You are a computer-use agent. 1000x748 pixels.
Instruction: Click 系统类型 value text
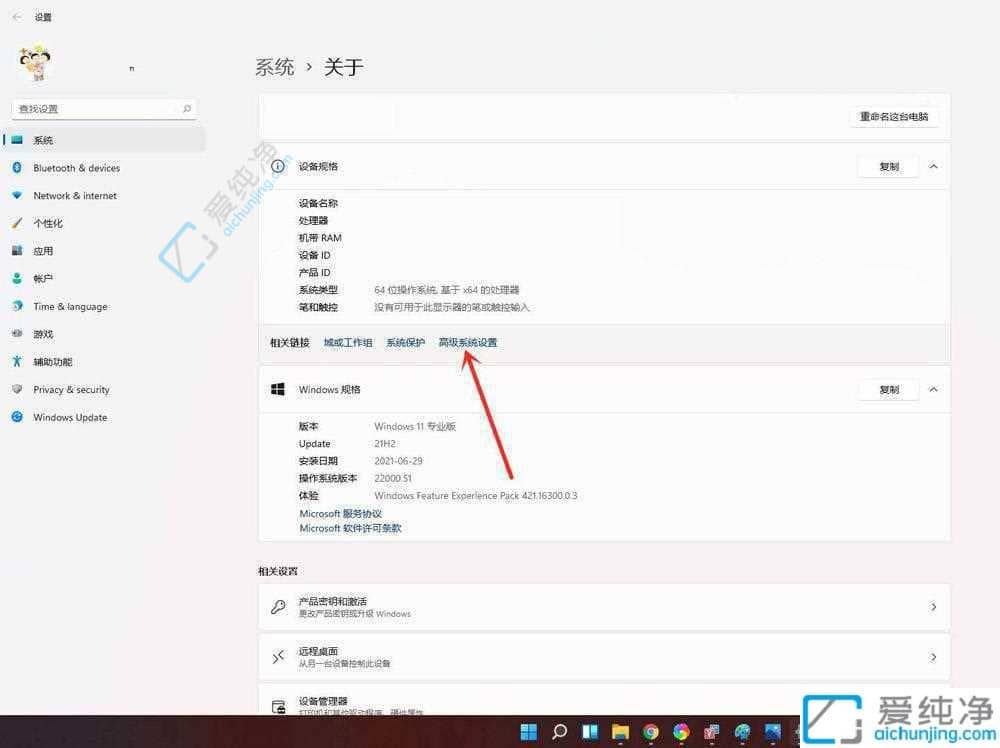point(446,290)
